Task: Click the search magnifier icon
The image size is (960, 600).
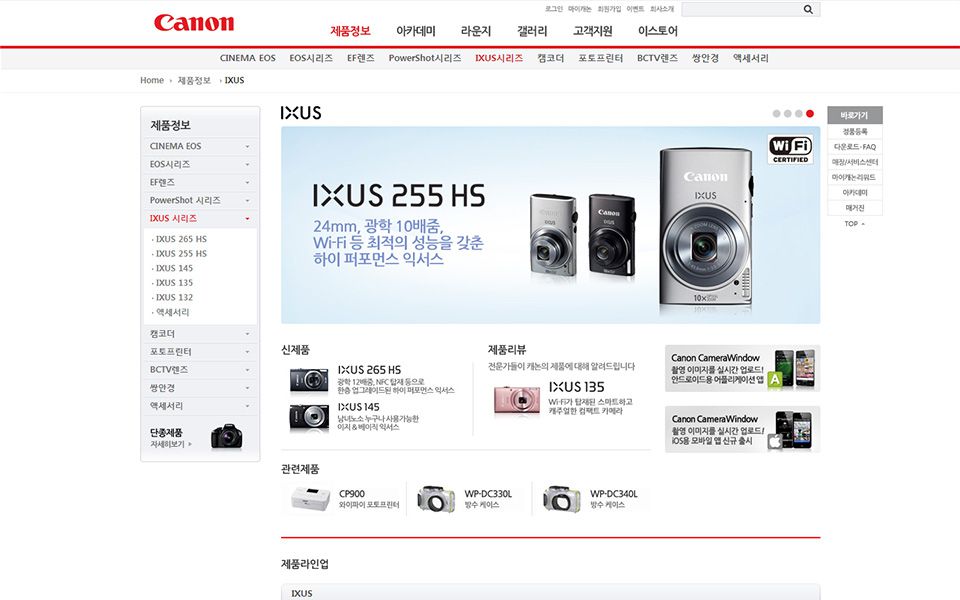Action: [808, 9]
